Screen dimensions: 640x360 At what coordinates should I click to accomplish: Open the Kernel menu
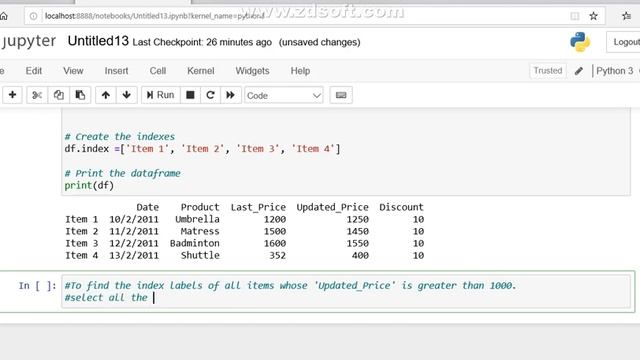tap(200, 71)
